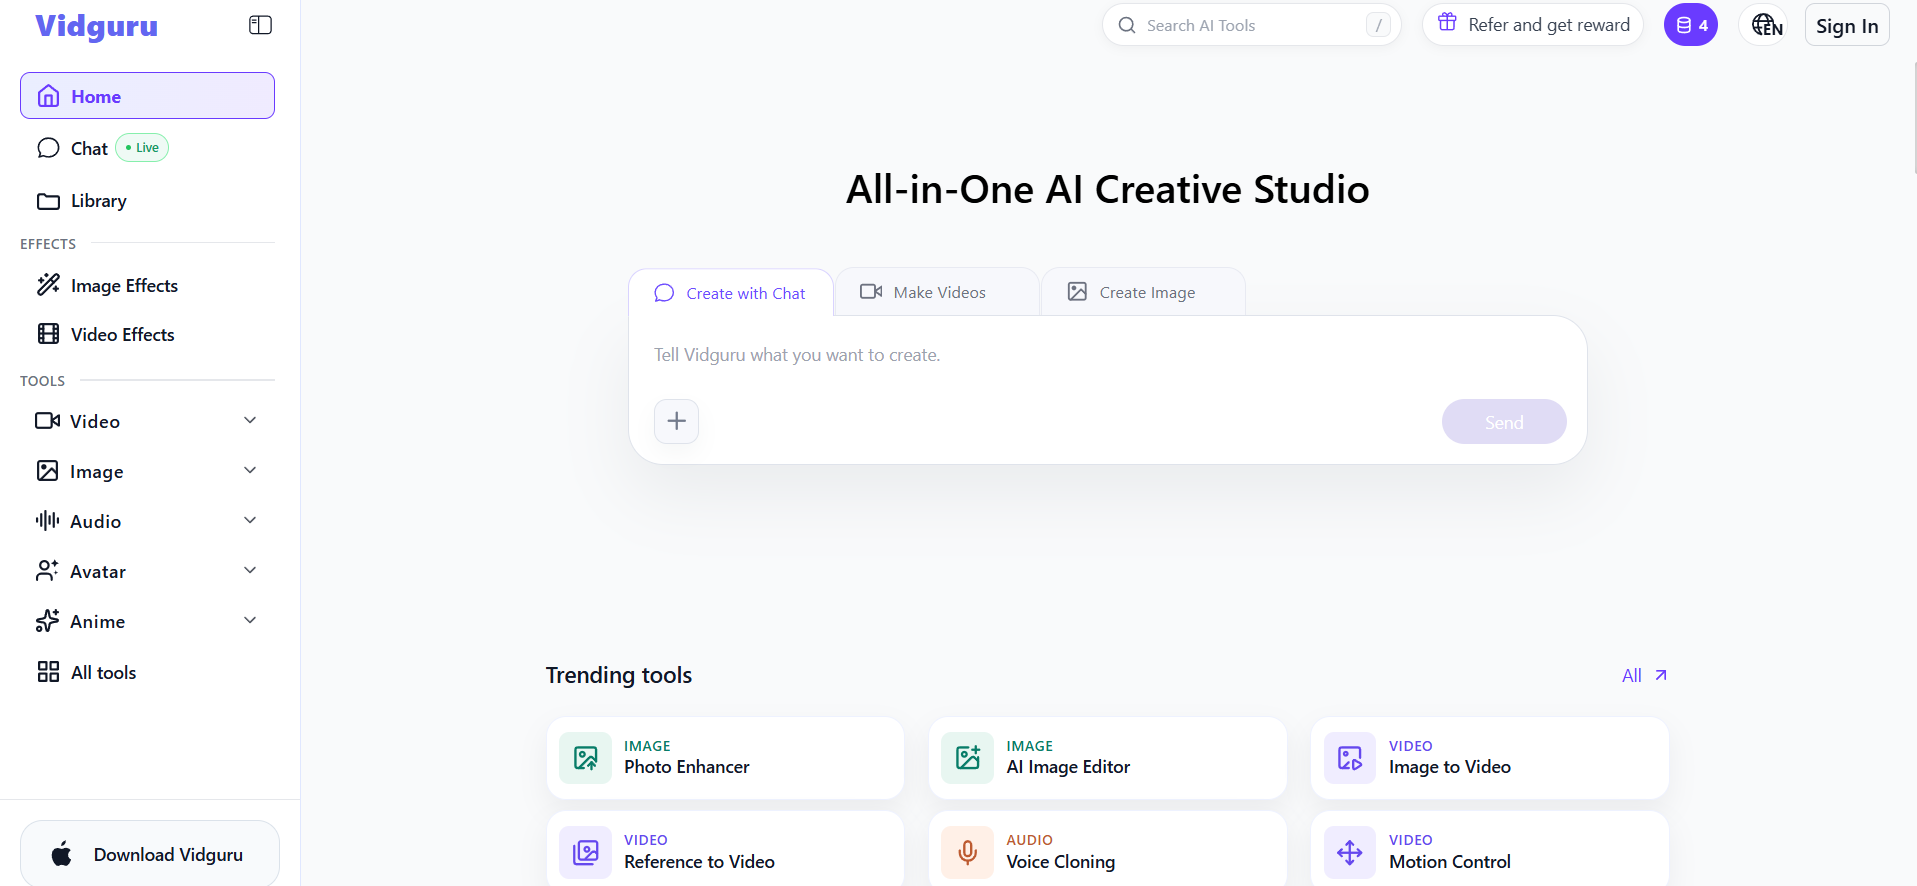Click the Image picture icon in Tools
This screenshot has width=1917, height=886.
pos(47,471)
